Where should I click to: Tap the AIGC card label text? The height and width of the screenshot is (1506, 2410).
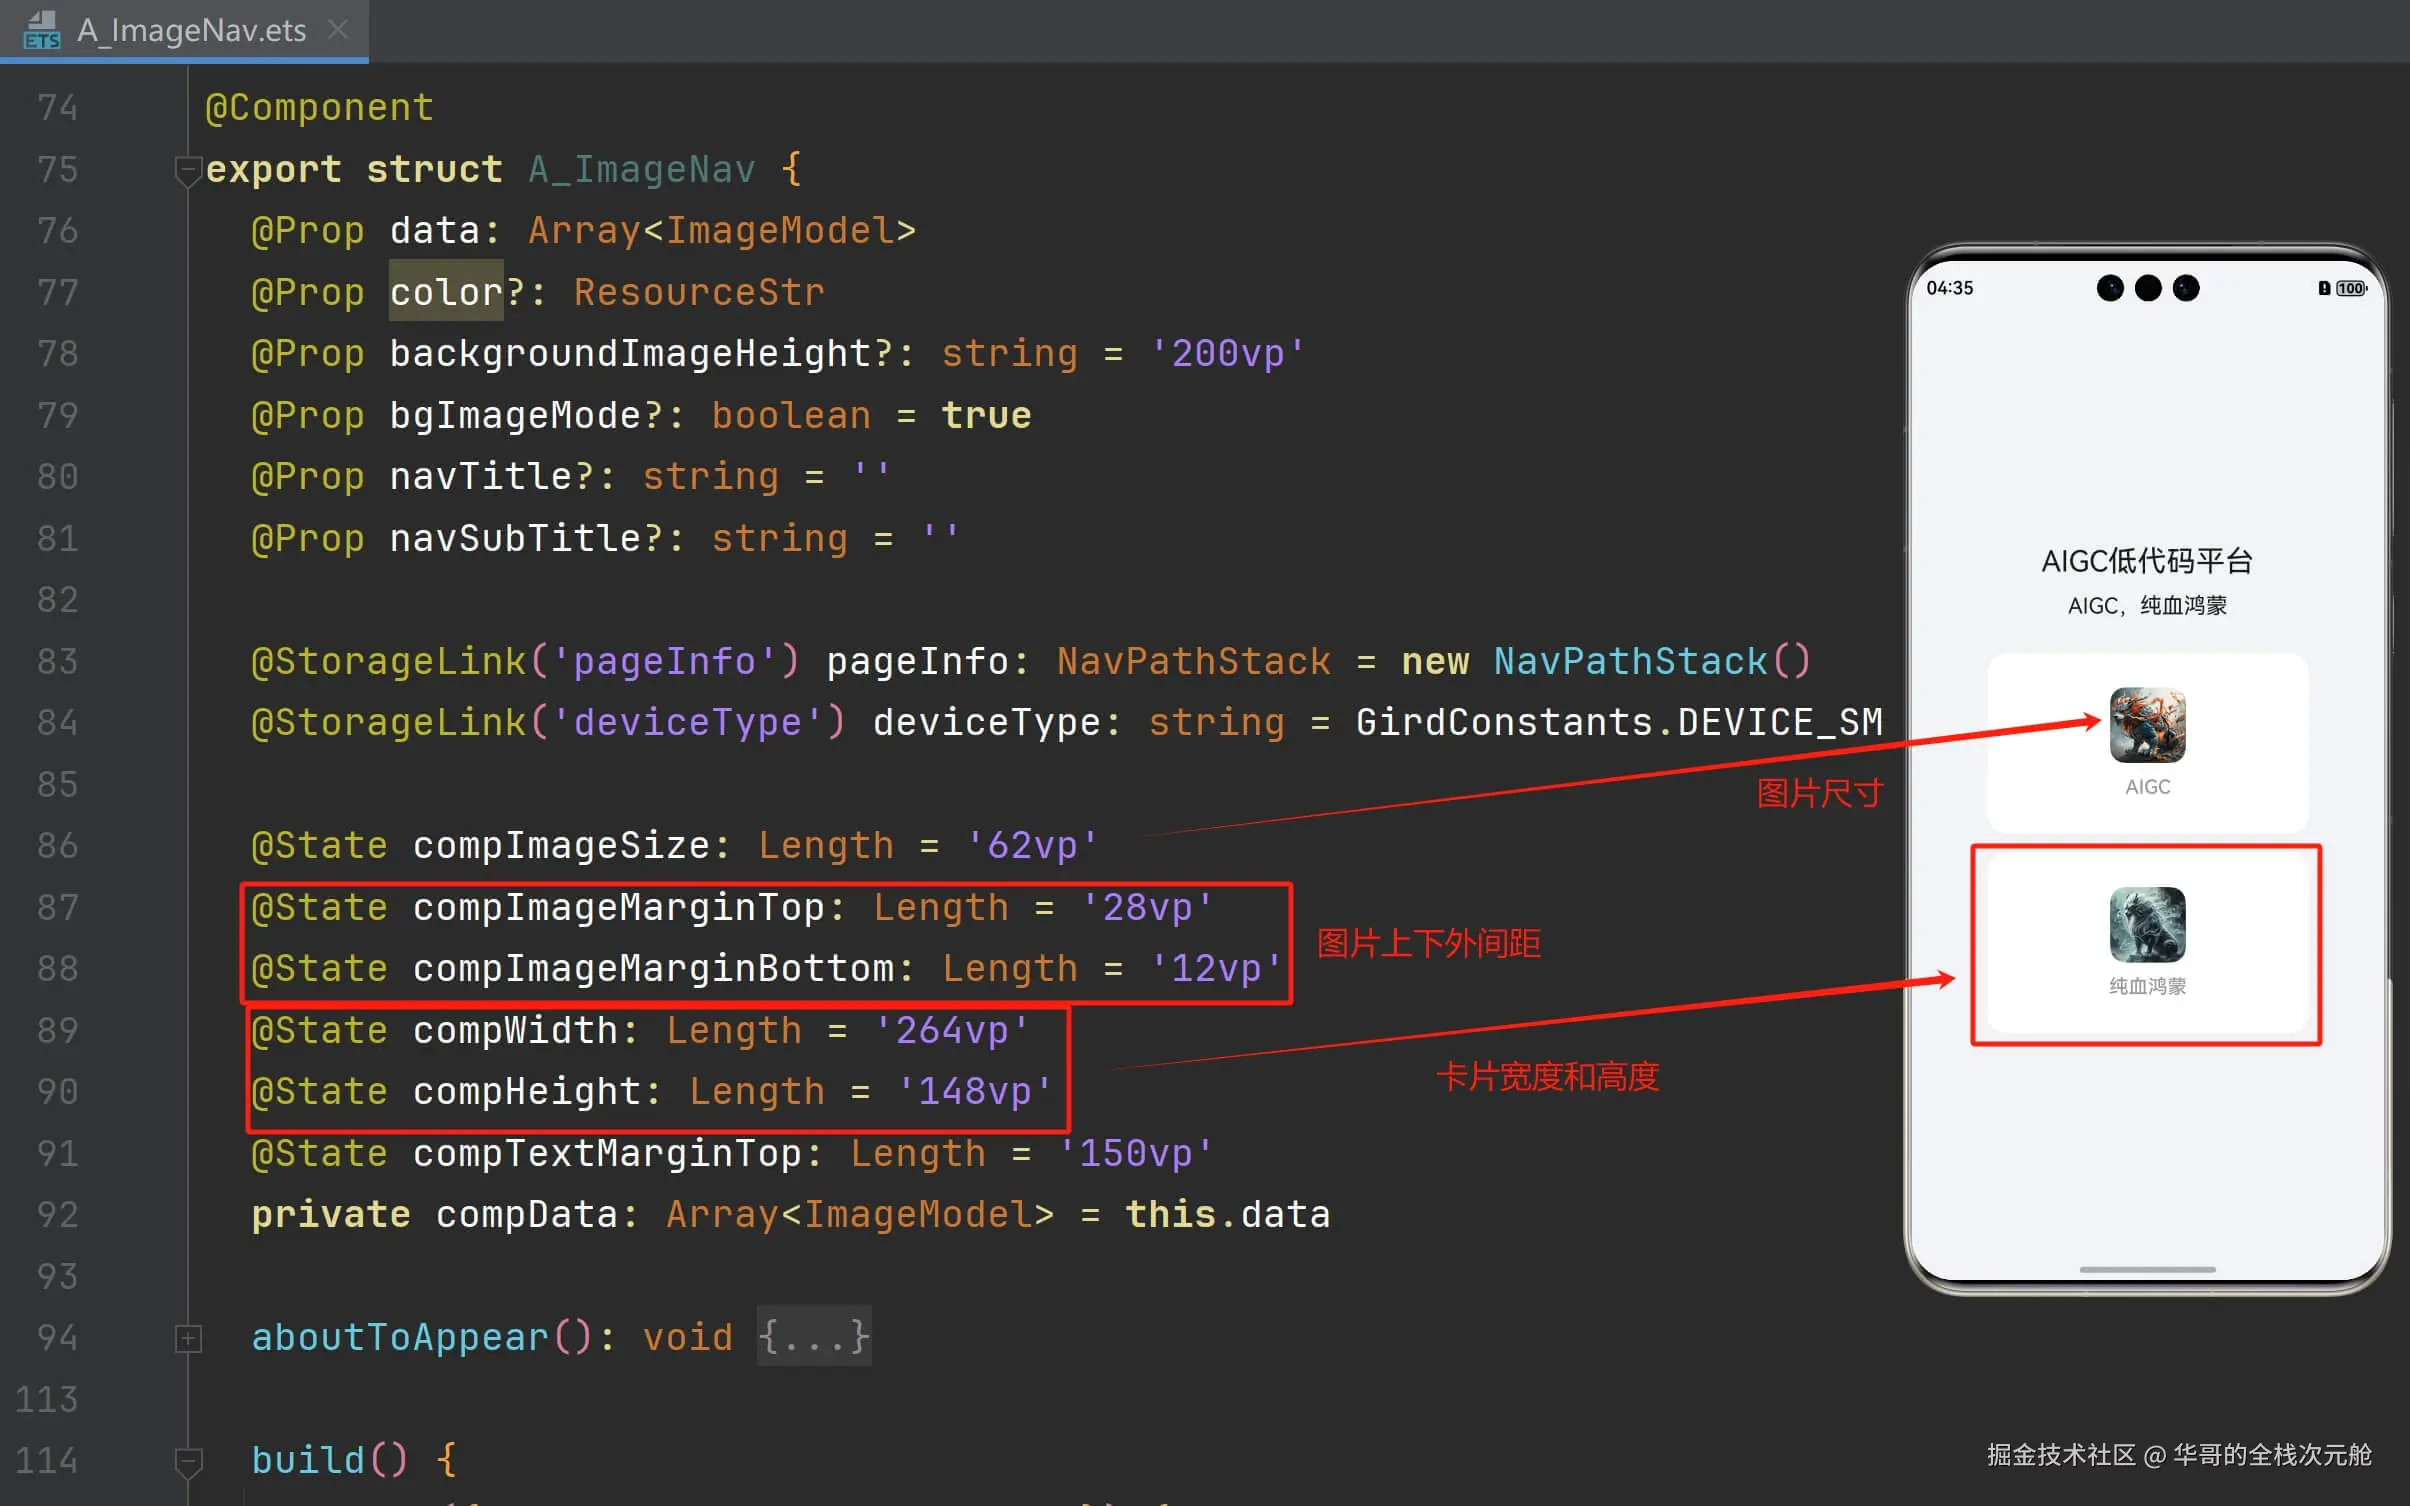click(x=2147, y=787)
